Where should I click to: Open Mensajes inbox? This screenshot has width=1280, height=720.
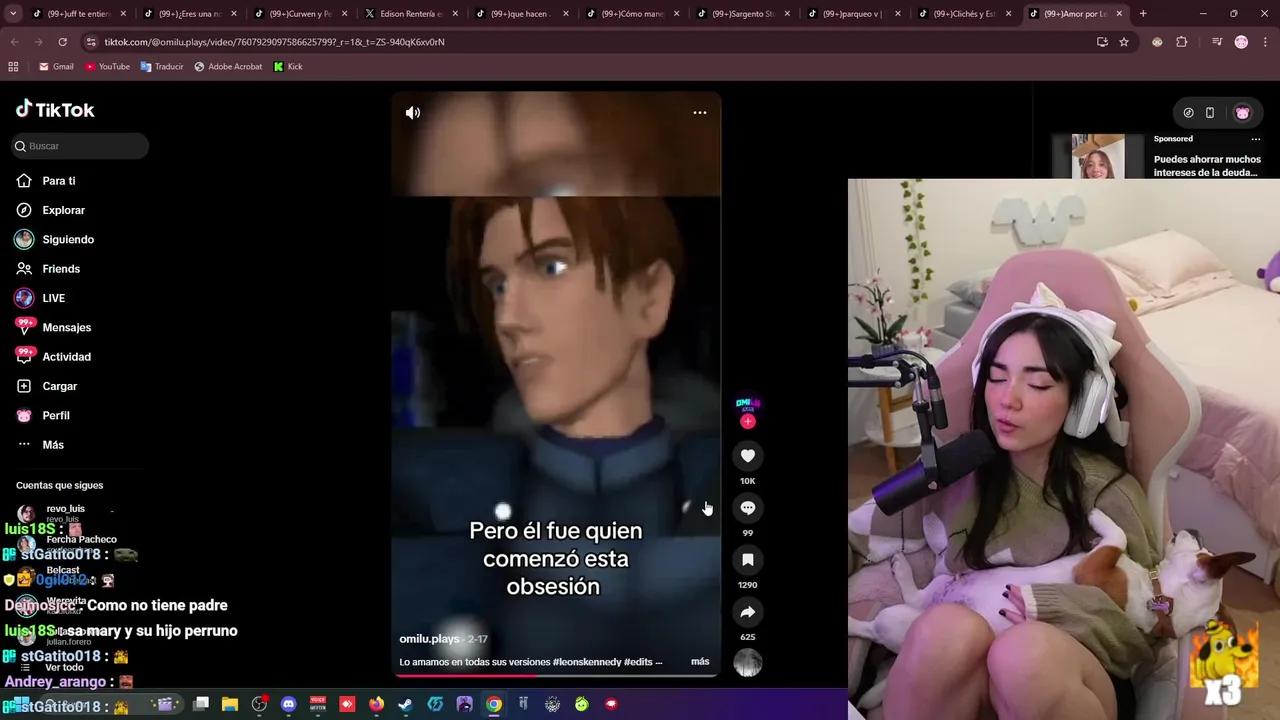(66, 328)
